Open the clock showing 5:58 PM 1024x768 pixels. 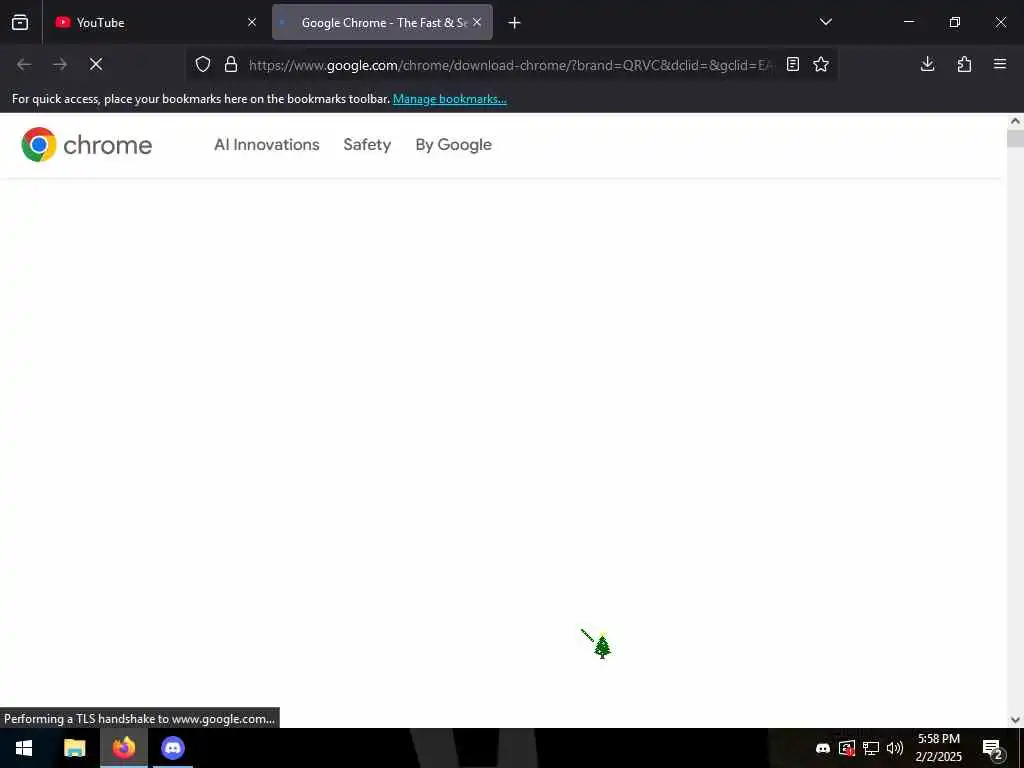point(939,748)
